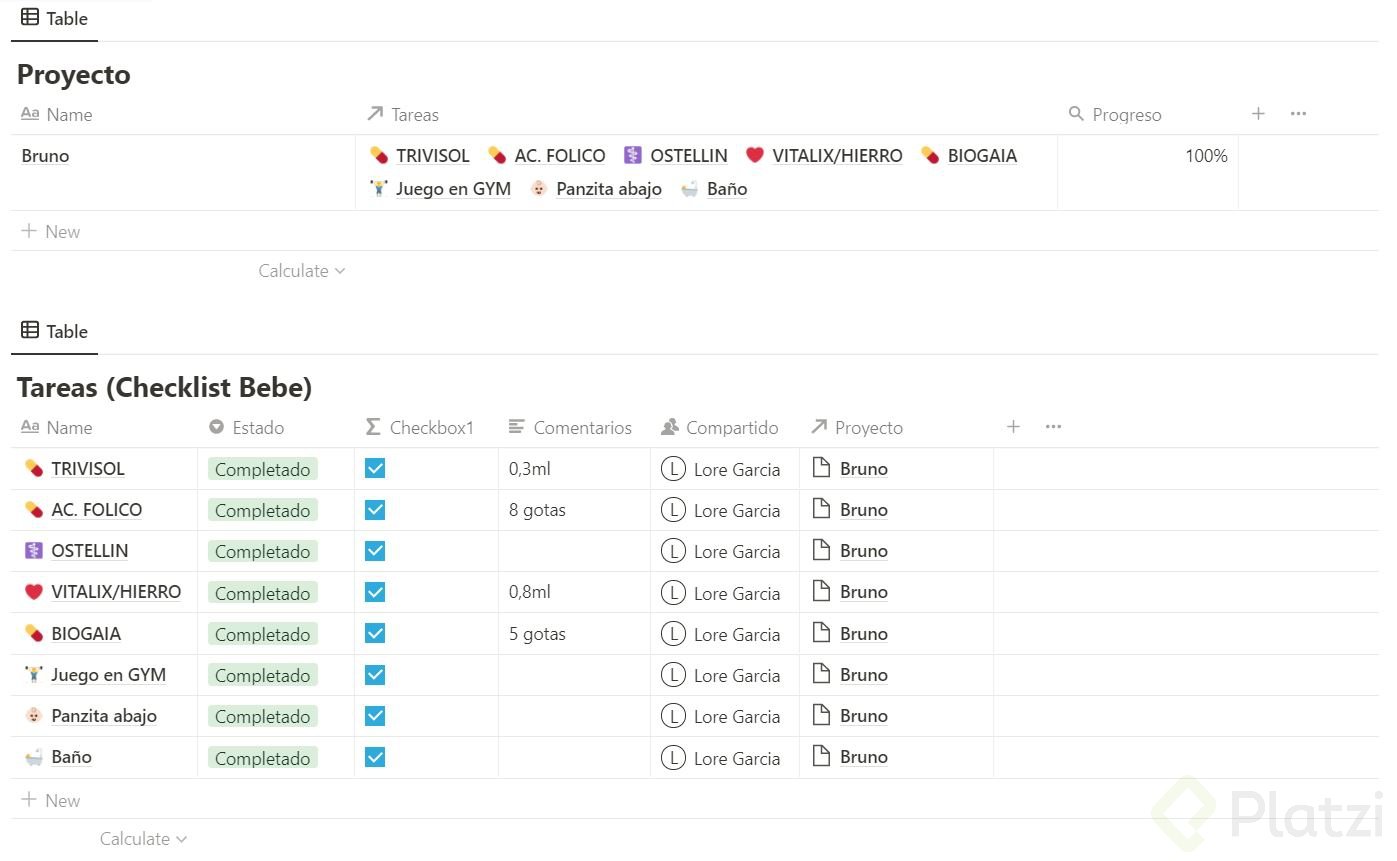
Task: Open the Estado column header menu
Action: pos(246,428)
